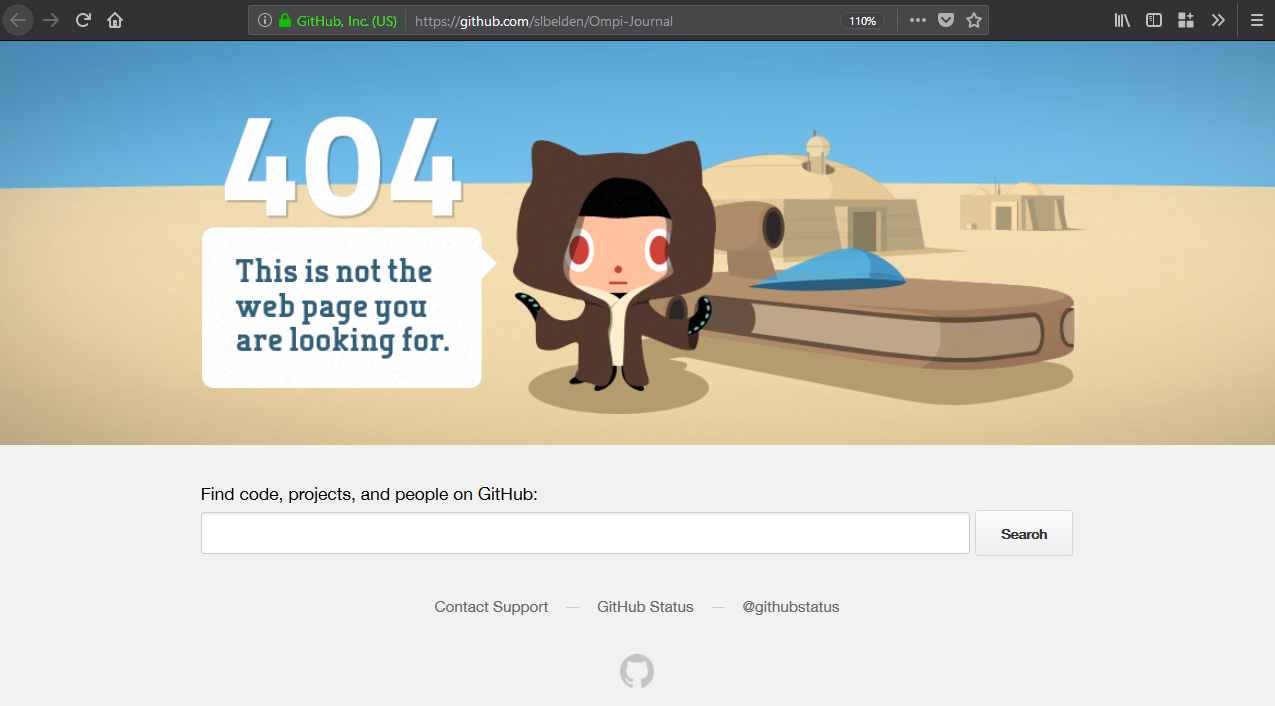Open the GitHub Status link
Image resolution: width=1275 pixels, height=706 pixels.
645,607
